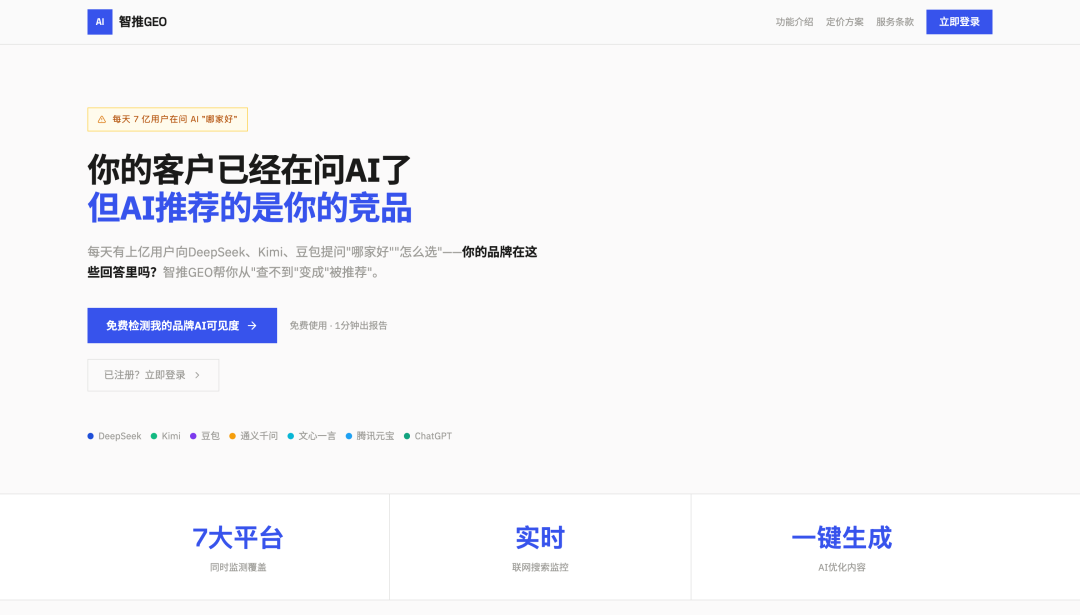Click the 联网搜索监控 caption
1080x615 pixels.
(540, 567)
